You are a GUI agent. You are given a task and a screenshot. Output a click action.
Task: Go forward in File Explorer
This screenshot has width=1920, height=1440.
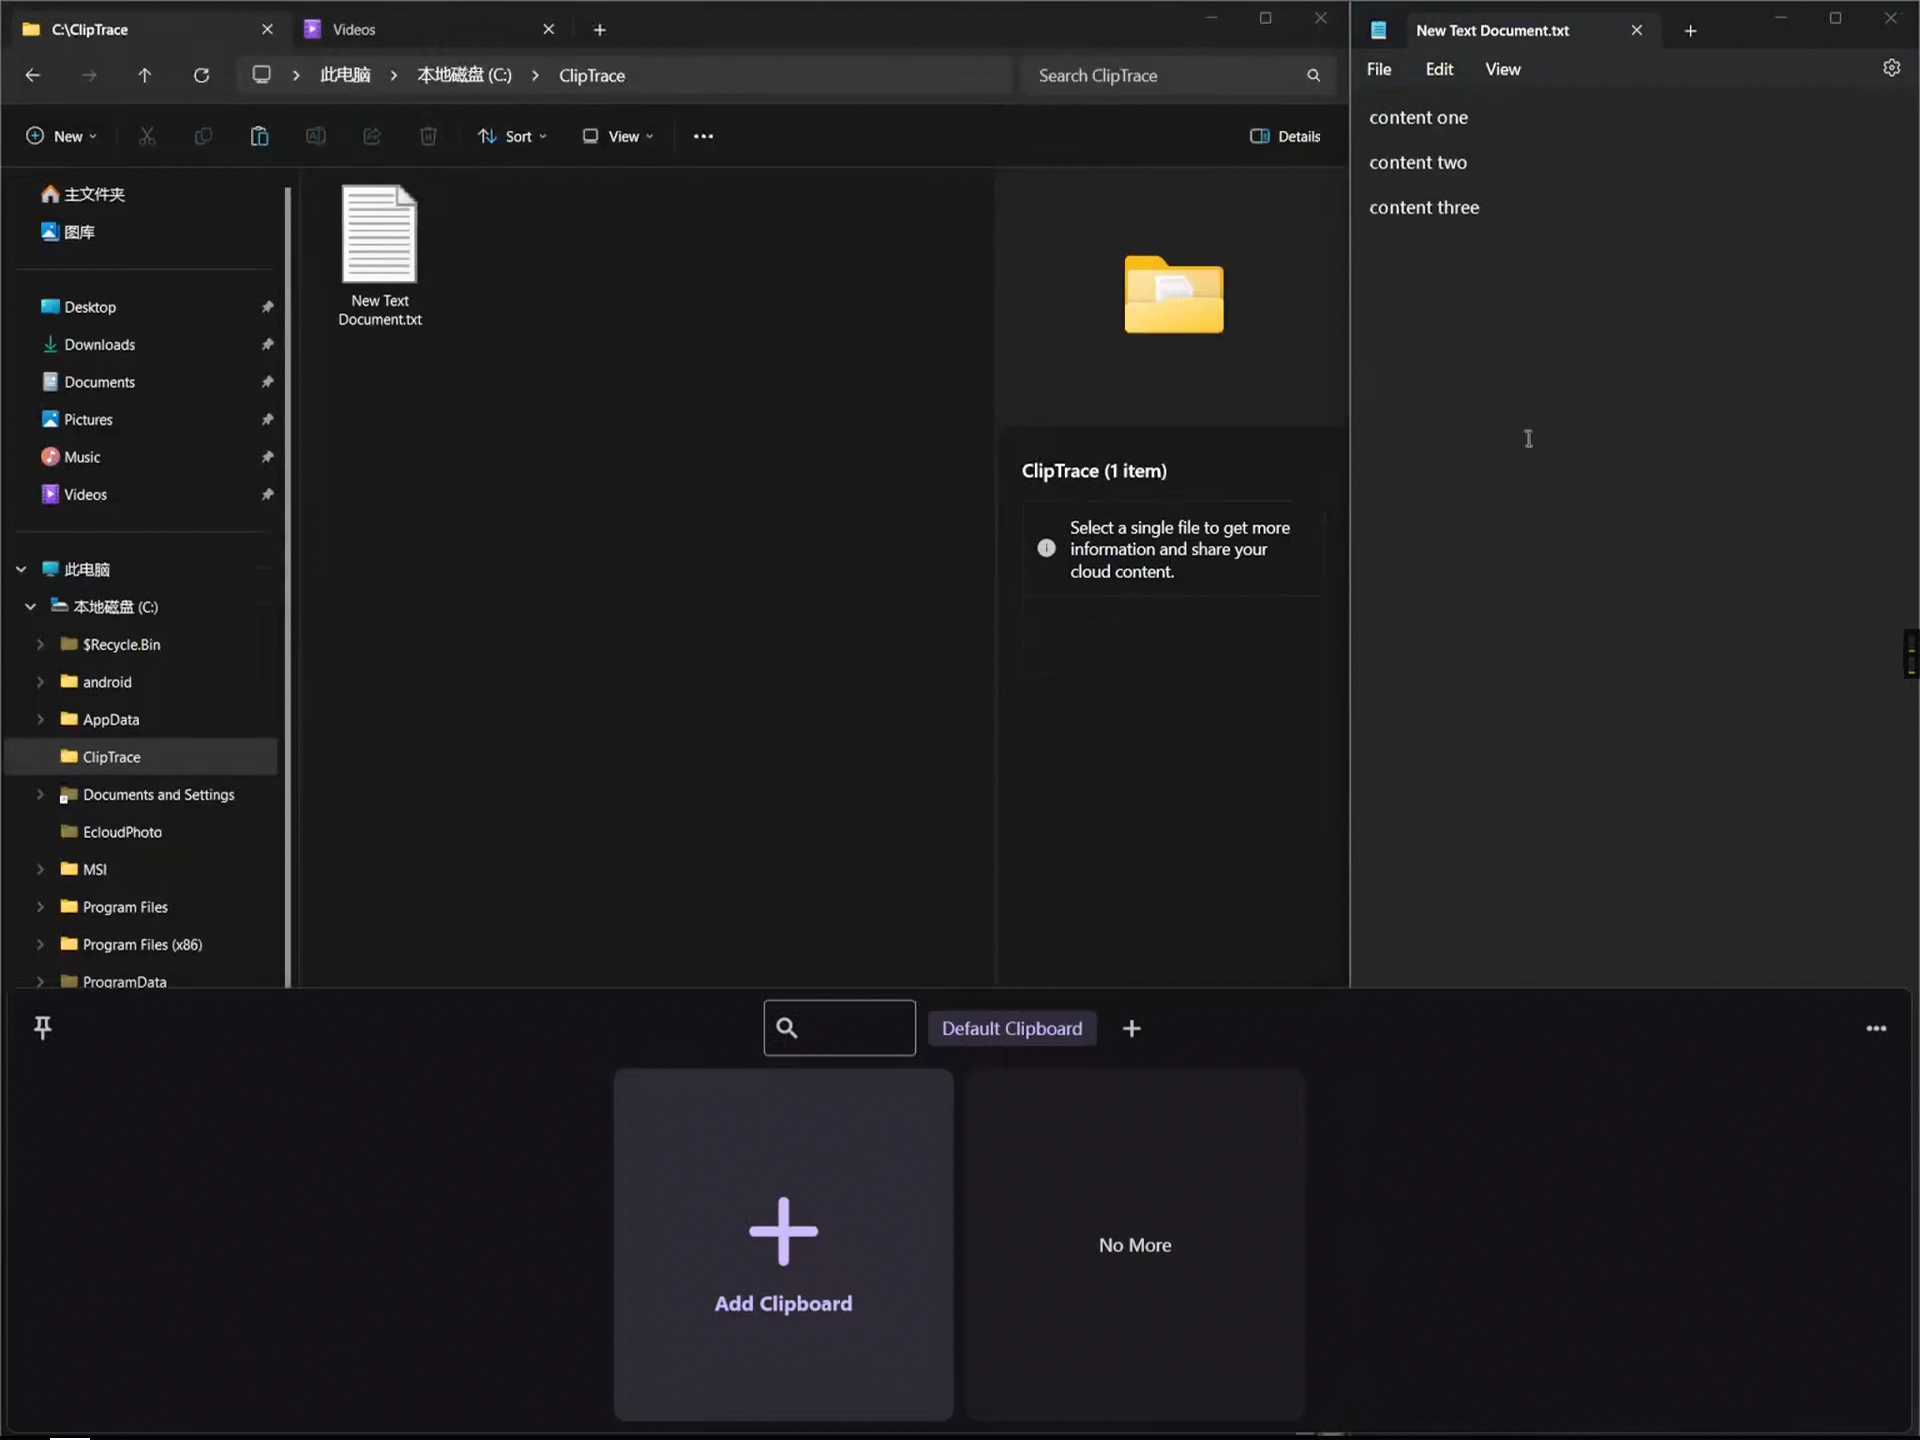[x=89, y=75]
